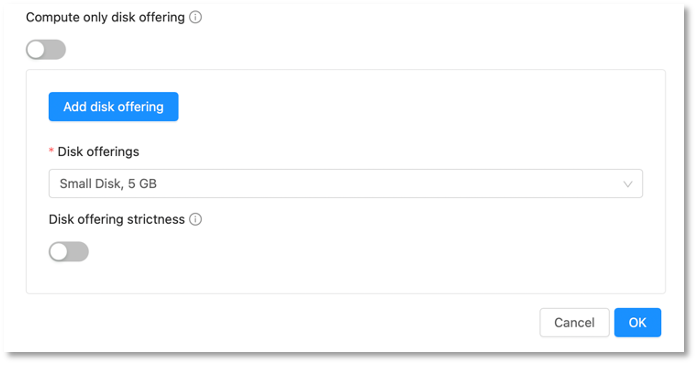Click info icon beside Disk offering strictness
The image size is (698, 366).
pyautogui.click(x=195, y=220)
